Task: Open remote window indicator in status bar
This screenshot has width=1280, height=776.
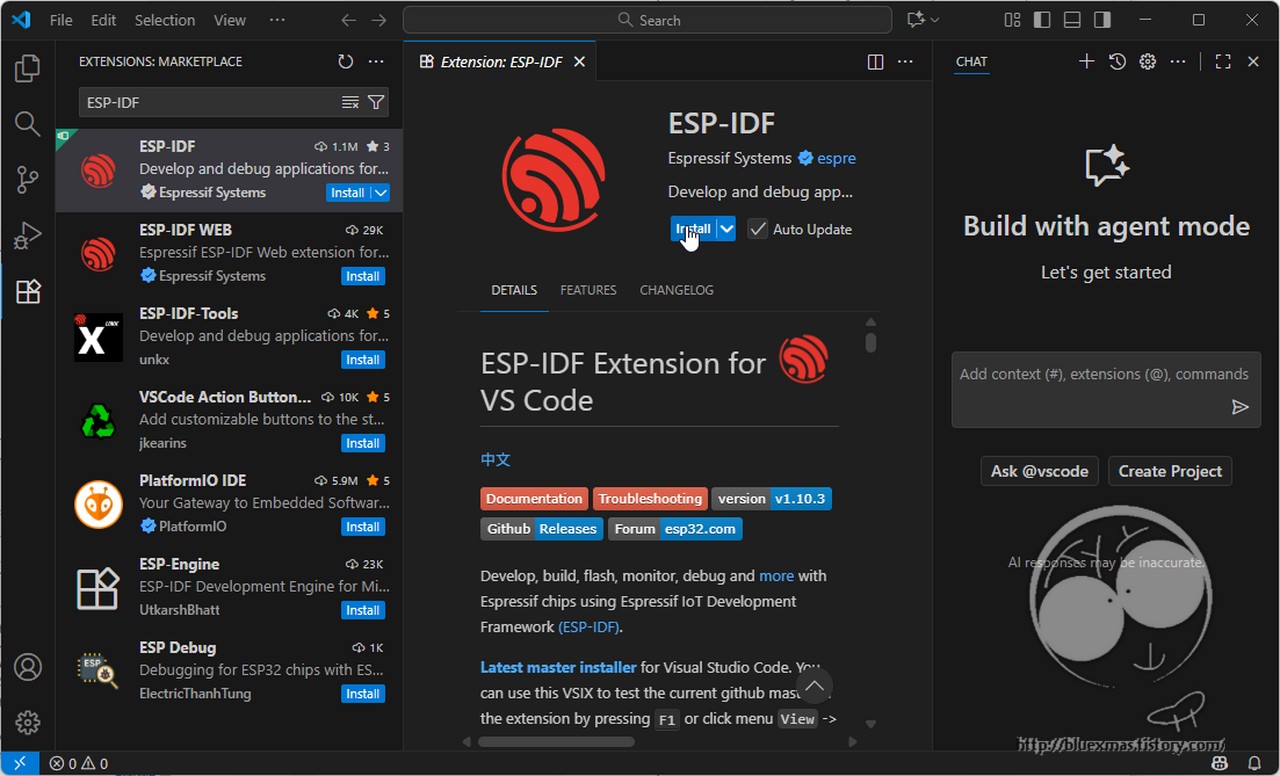Action: (19, 764)
